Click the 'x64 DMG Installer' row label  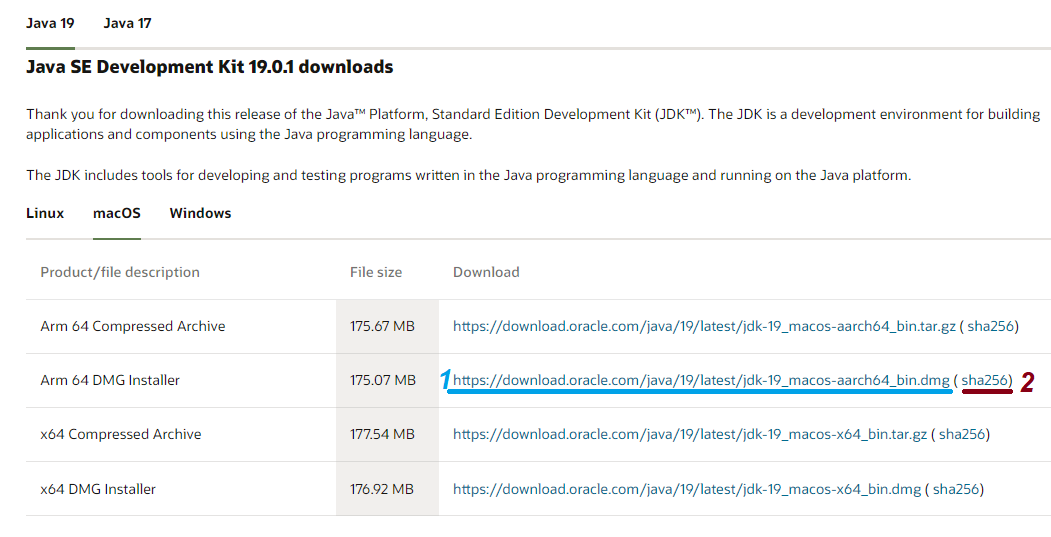98,489
